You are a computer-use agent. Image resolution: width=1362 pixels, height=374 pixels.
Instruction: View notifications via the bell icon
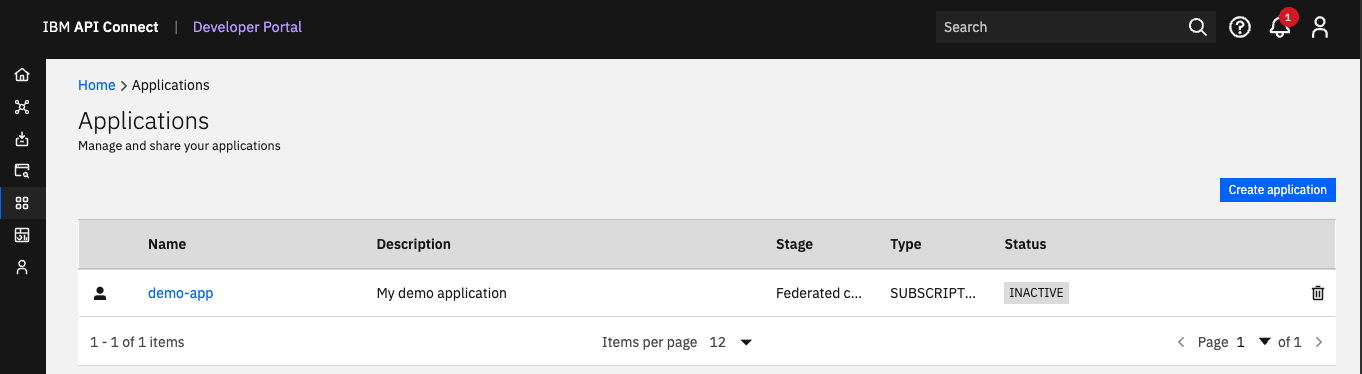[1280, 27]
